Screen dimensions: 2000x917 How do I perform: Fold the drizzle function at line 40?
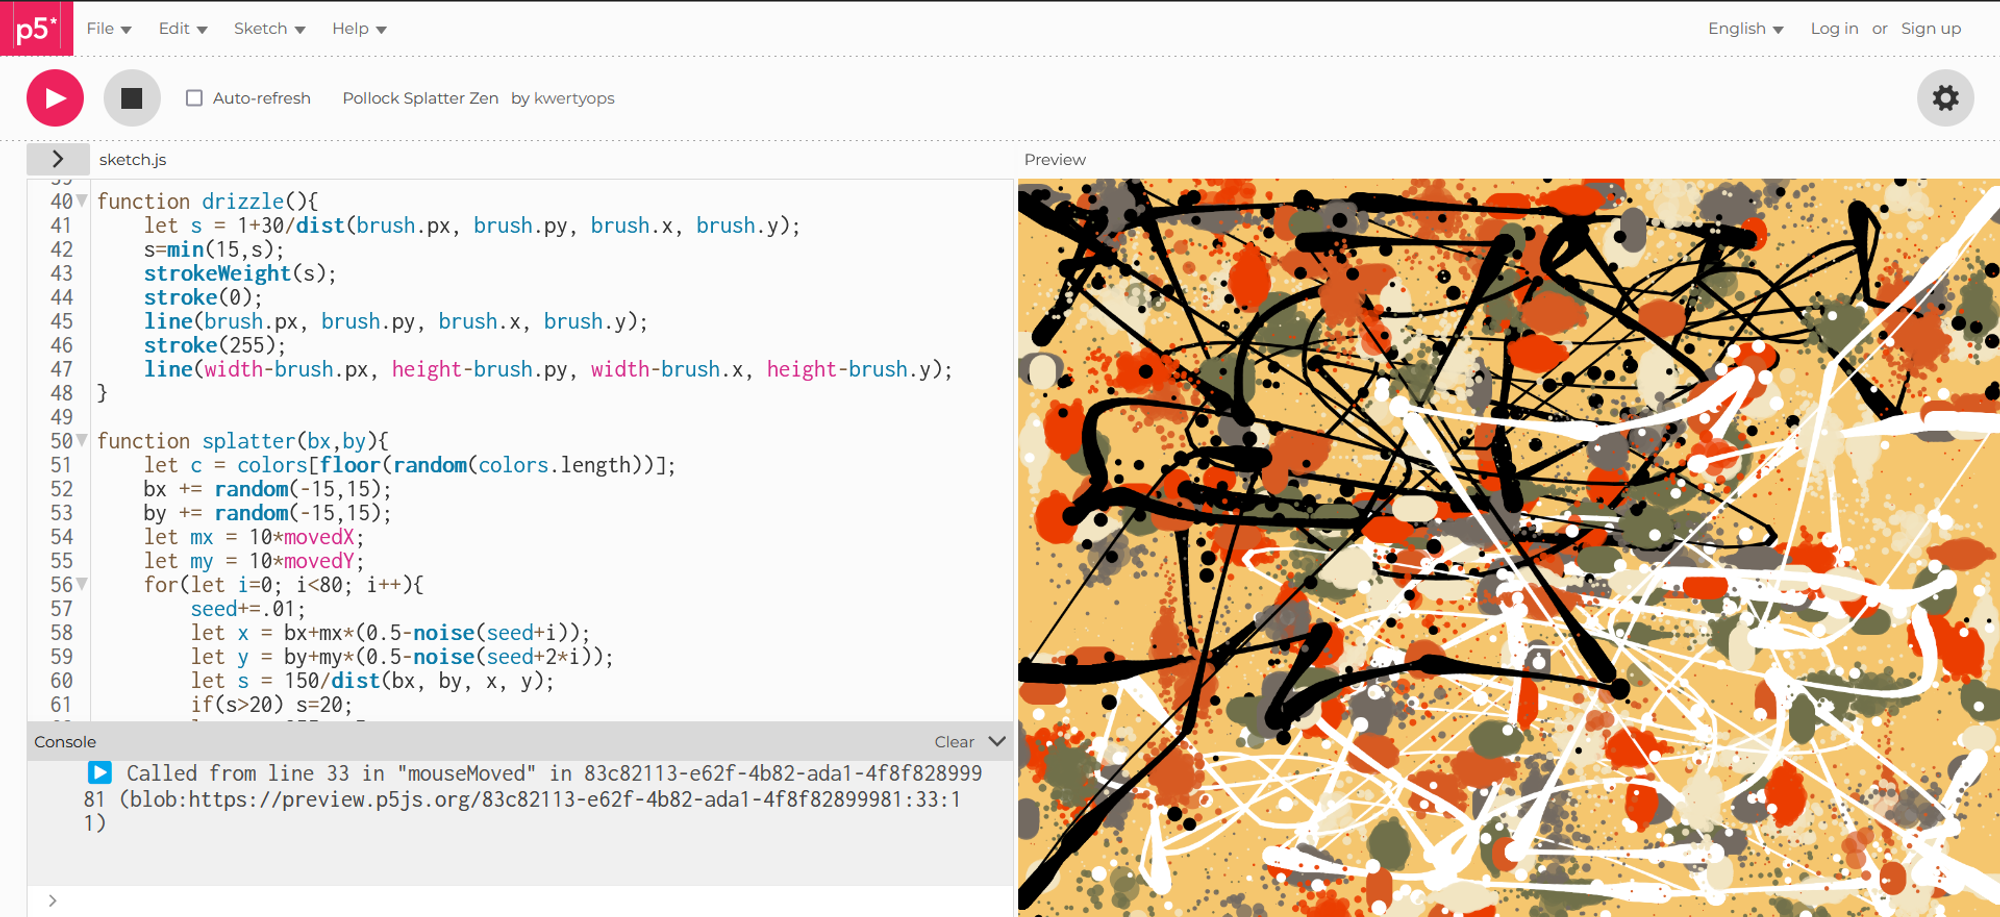pyautogui.click(x=81, y=199)
